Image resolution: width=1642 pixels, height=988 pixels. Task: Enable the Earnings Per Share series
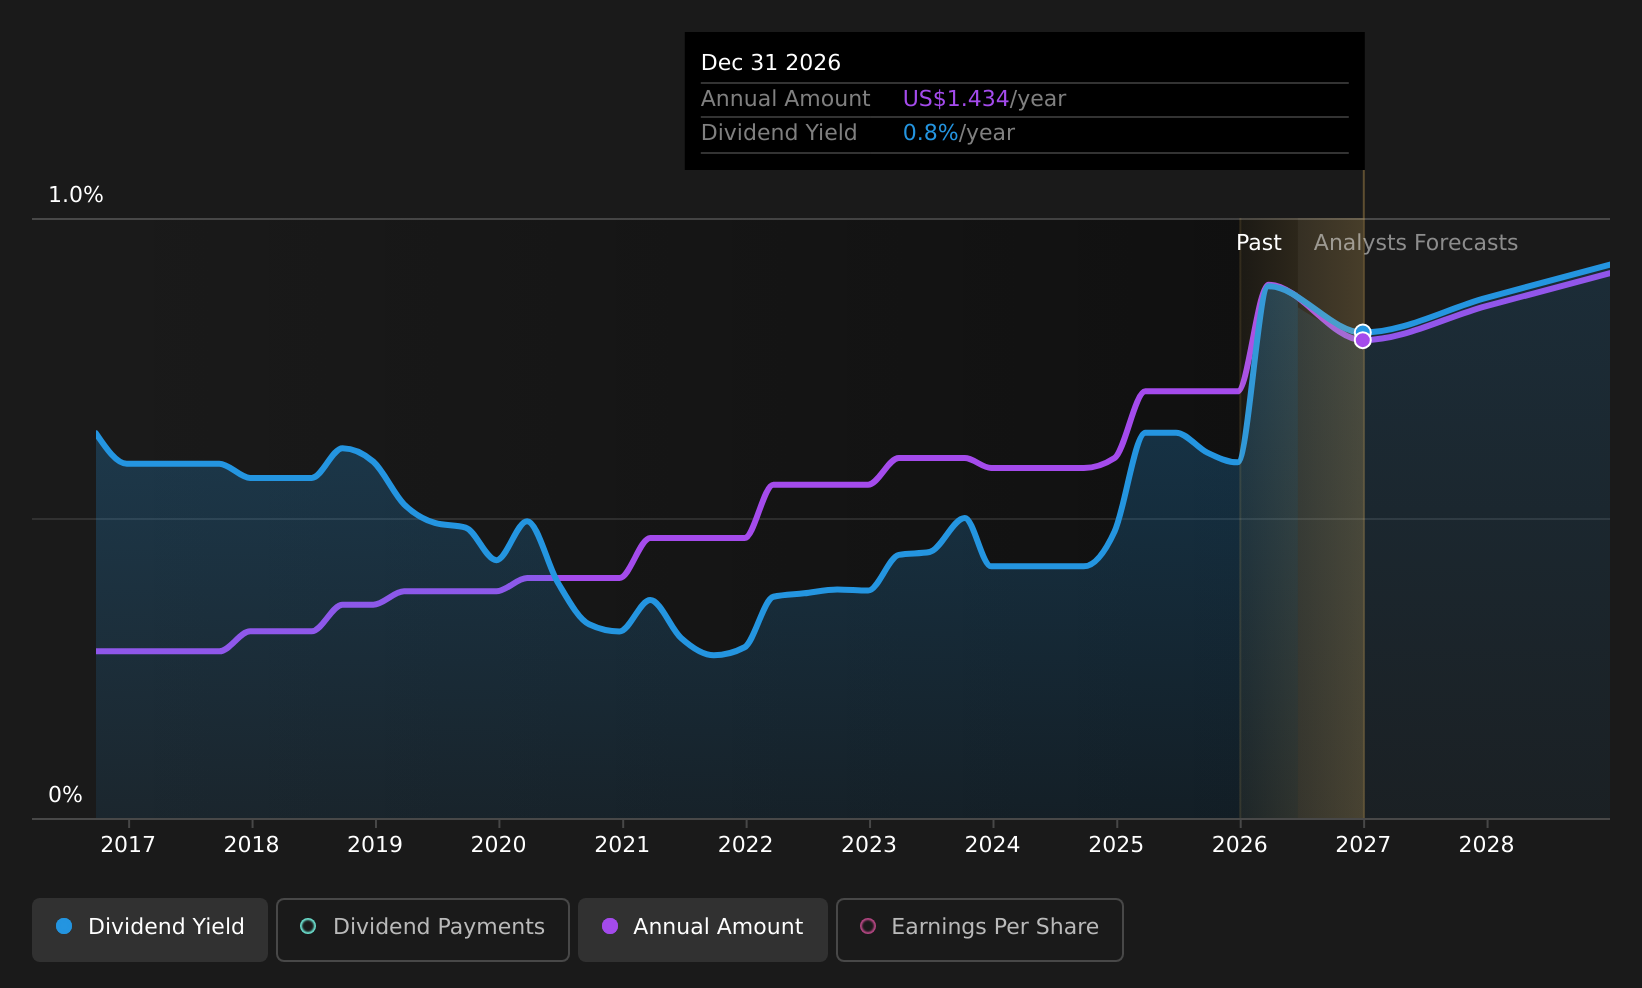click(x=980, y=930)
